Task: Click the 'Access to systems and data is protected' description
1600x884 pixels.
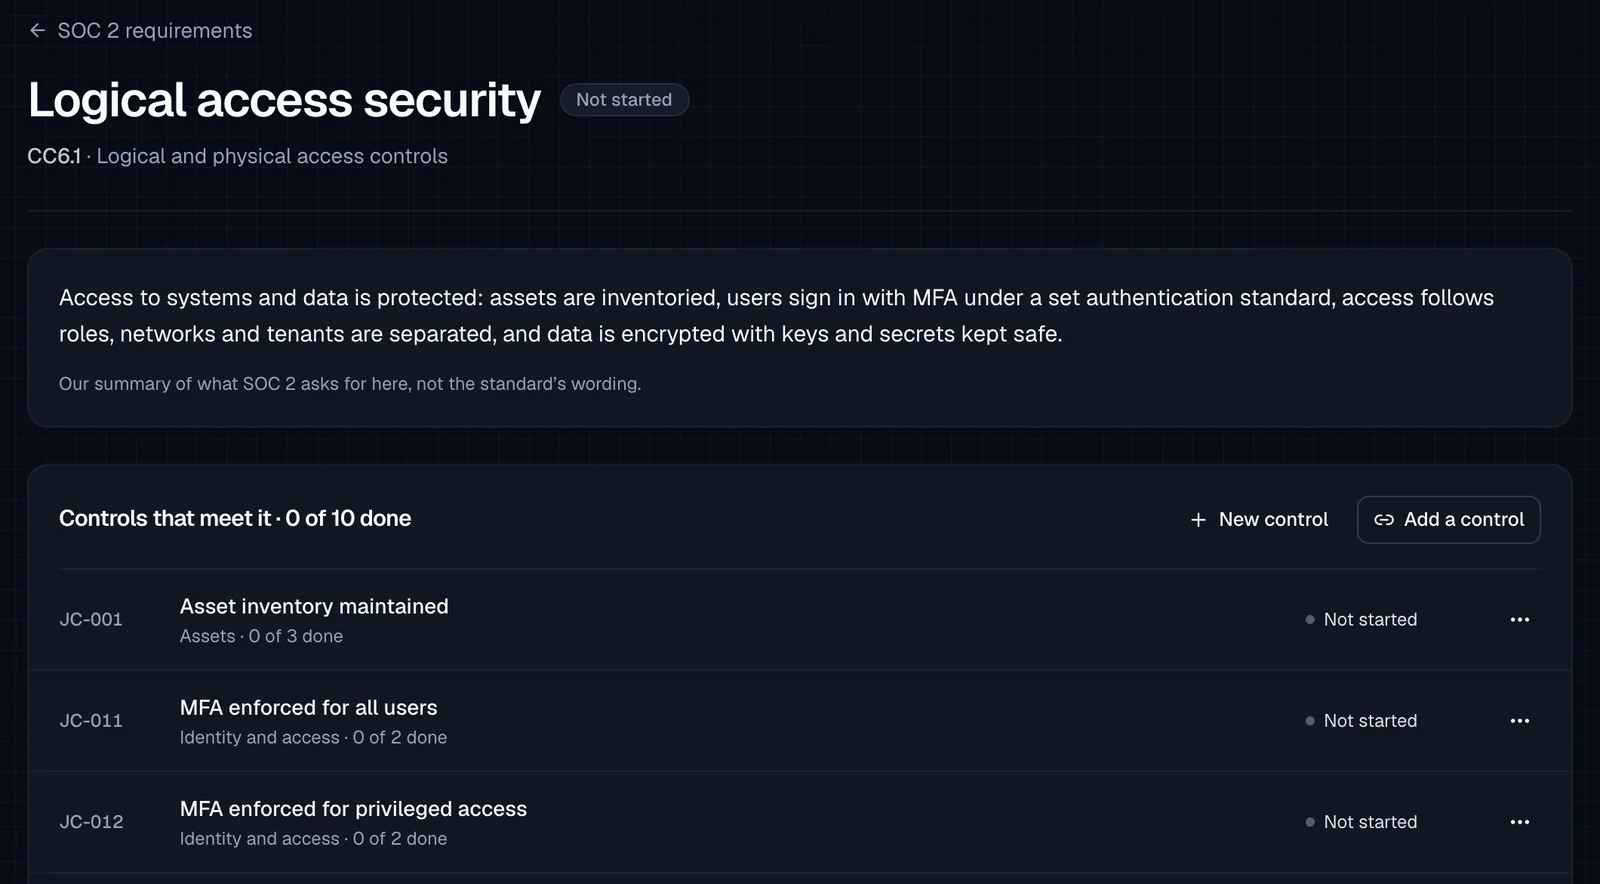Action: 776,316
